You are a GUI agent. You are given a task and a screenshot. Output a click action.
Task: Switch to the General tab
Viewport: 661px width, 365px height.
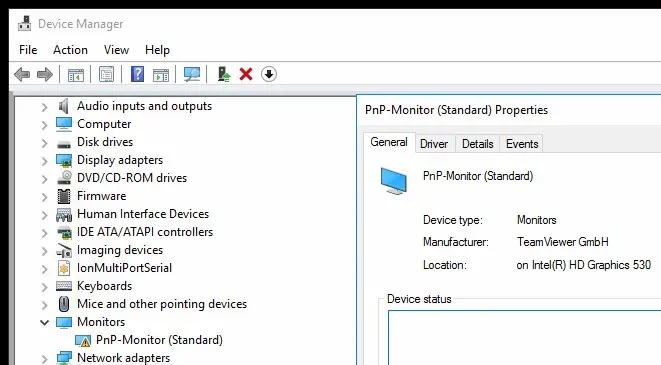point(389,142)
